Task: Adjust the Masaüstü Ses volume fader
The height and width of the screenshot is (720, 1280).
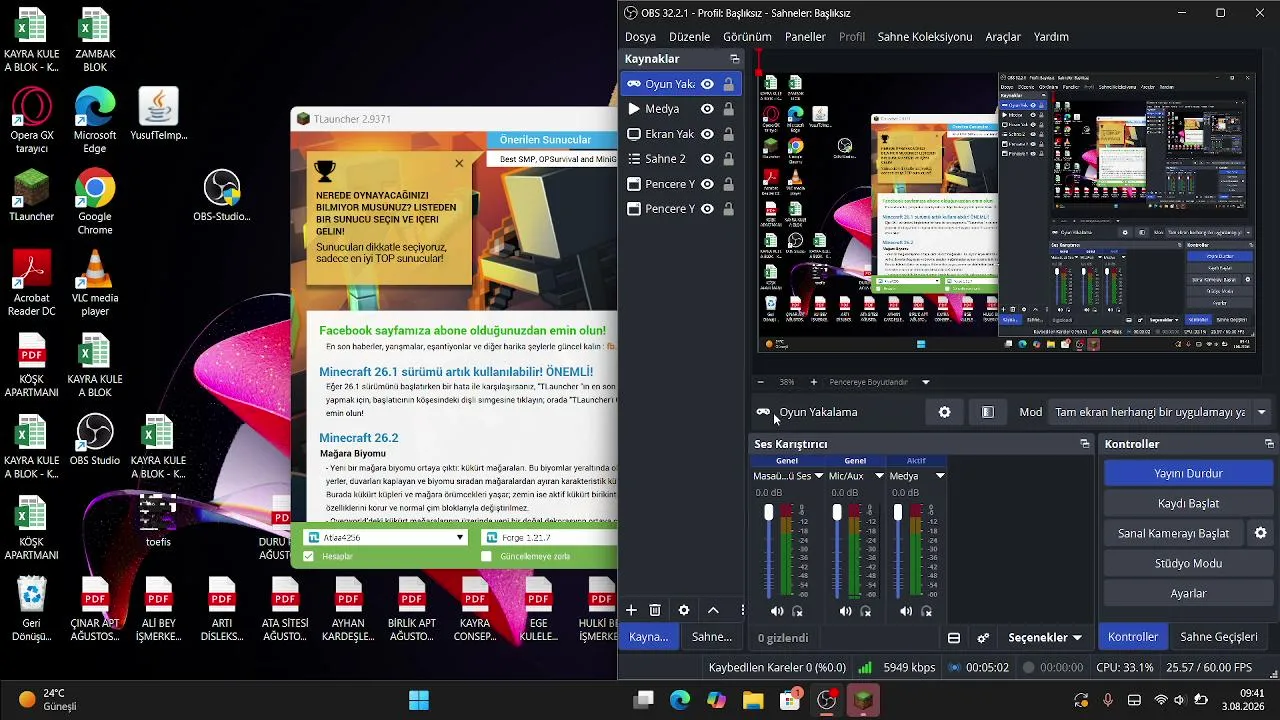Action: pos(768,513)
